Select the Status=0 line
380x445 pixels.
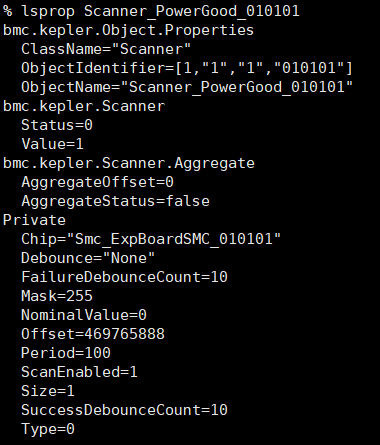click(x=57, y=125)
